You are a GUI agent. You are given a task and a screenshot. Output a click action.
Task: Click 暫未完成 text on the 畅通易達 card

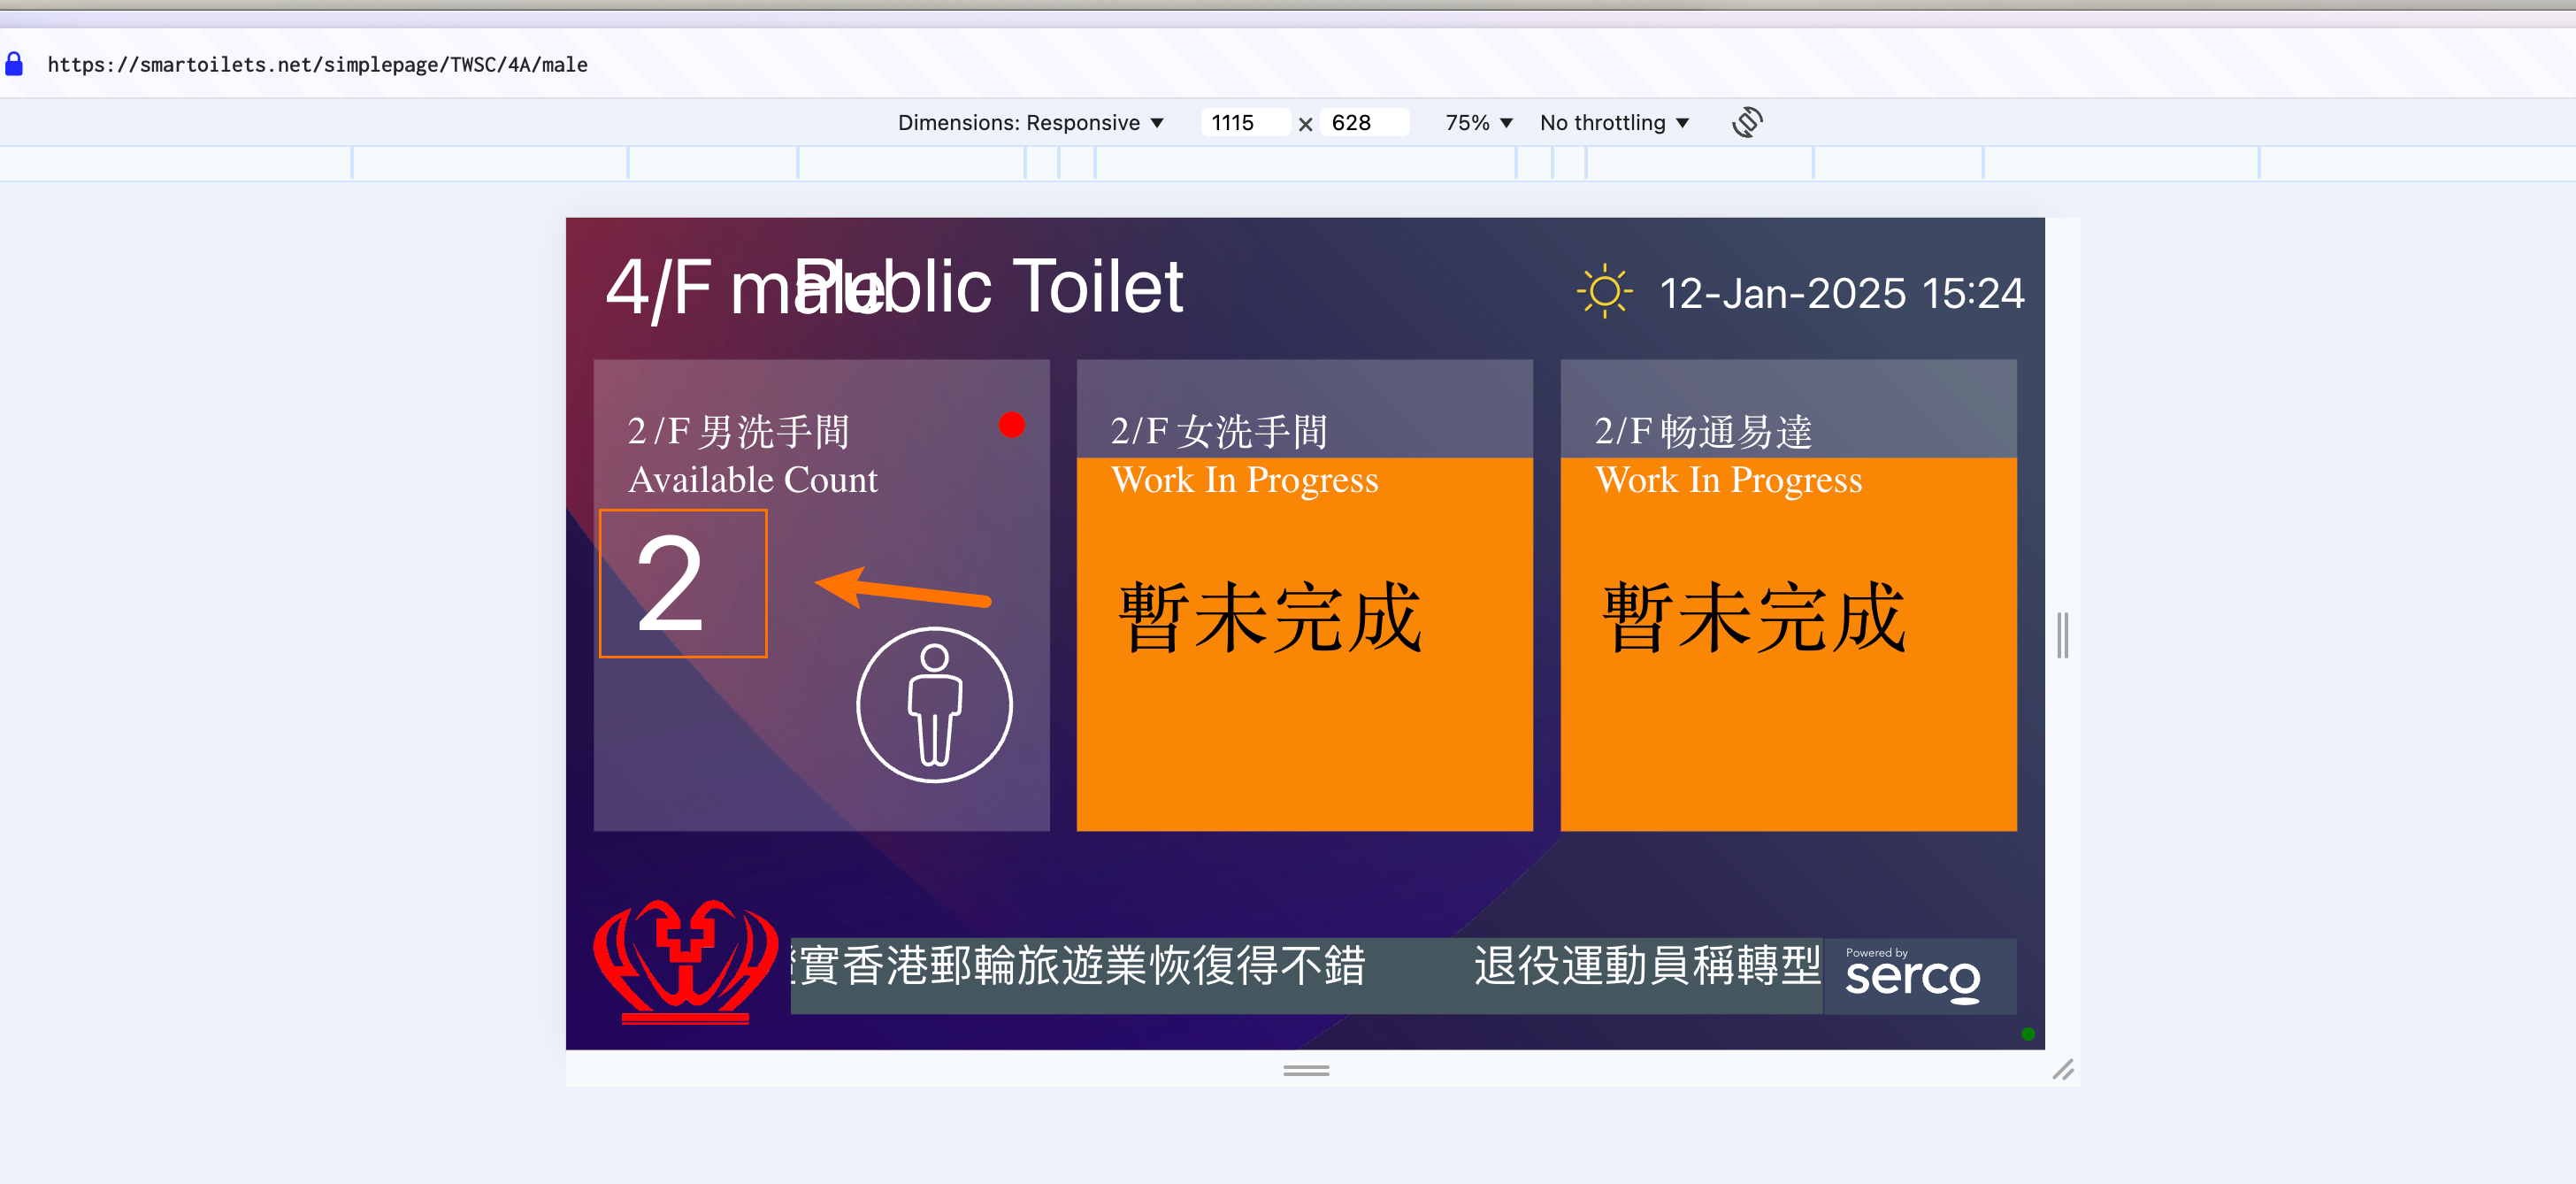click(x=1754, y=617)
